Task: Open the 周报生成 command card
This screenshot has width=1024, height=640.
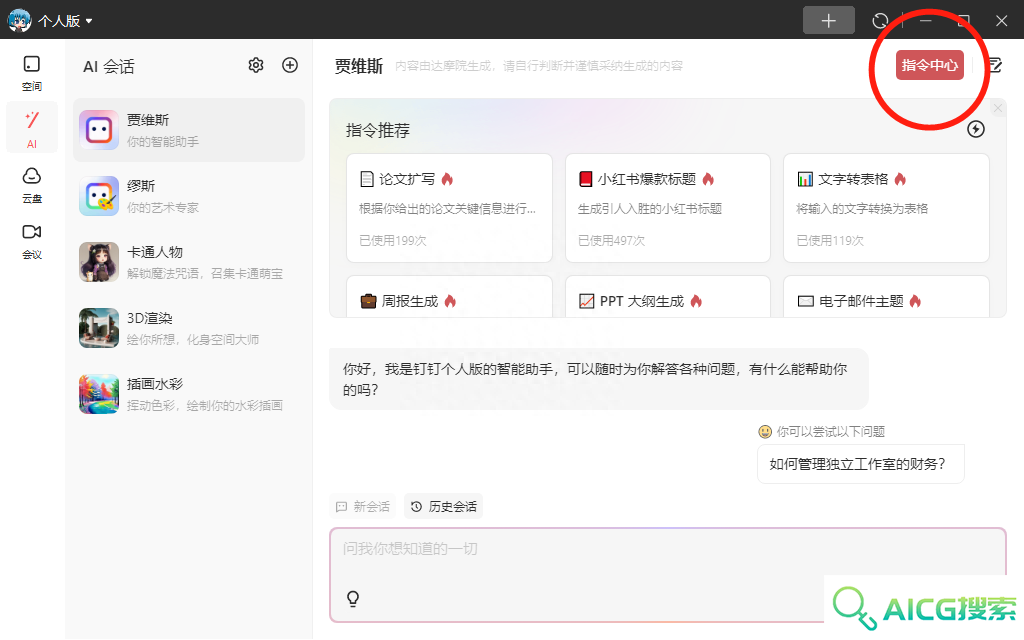Action: point(449,297)
